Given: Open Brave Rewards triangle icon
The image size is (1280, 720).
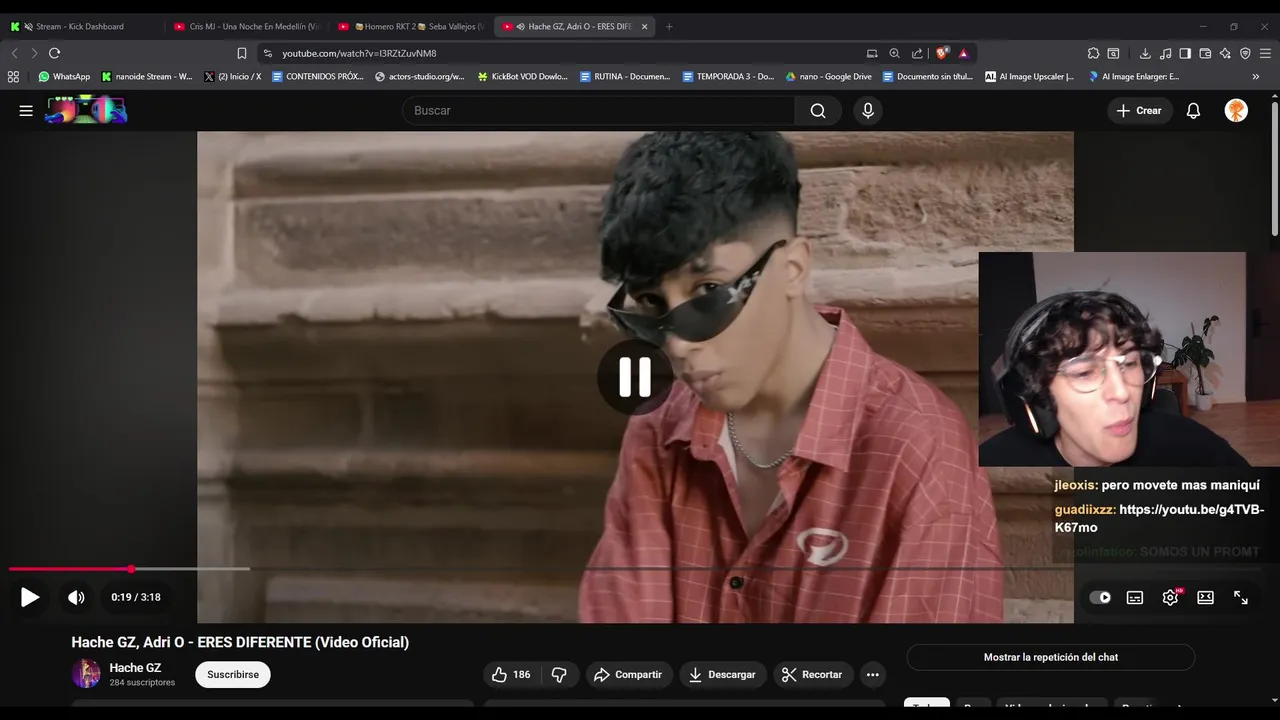Looking at the screenshot, I should click(x=963, y=53).
